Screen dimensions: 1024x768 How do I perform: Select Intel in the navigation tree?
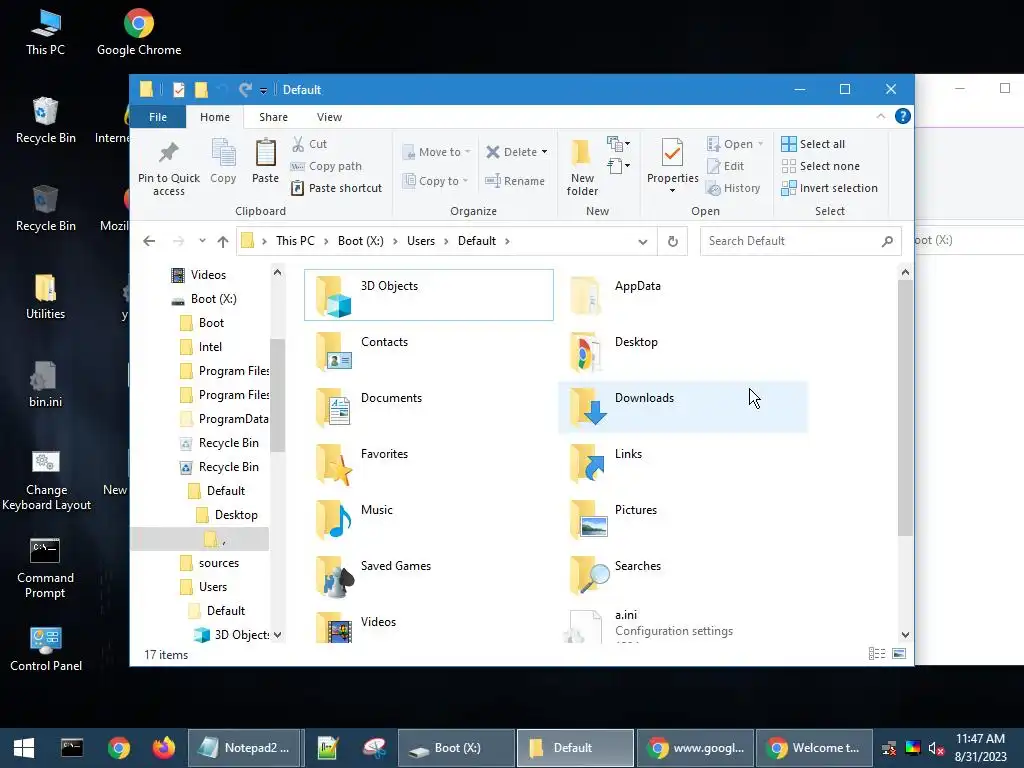[210, 347]
